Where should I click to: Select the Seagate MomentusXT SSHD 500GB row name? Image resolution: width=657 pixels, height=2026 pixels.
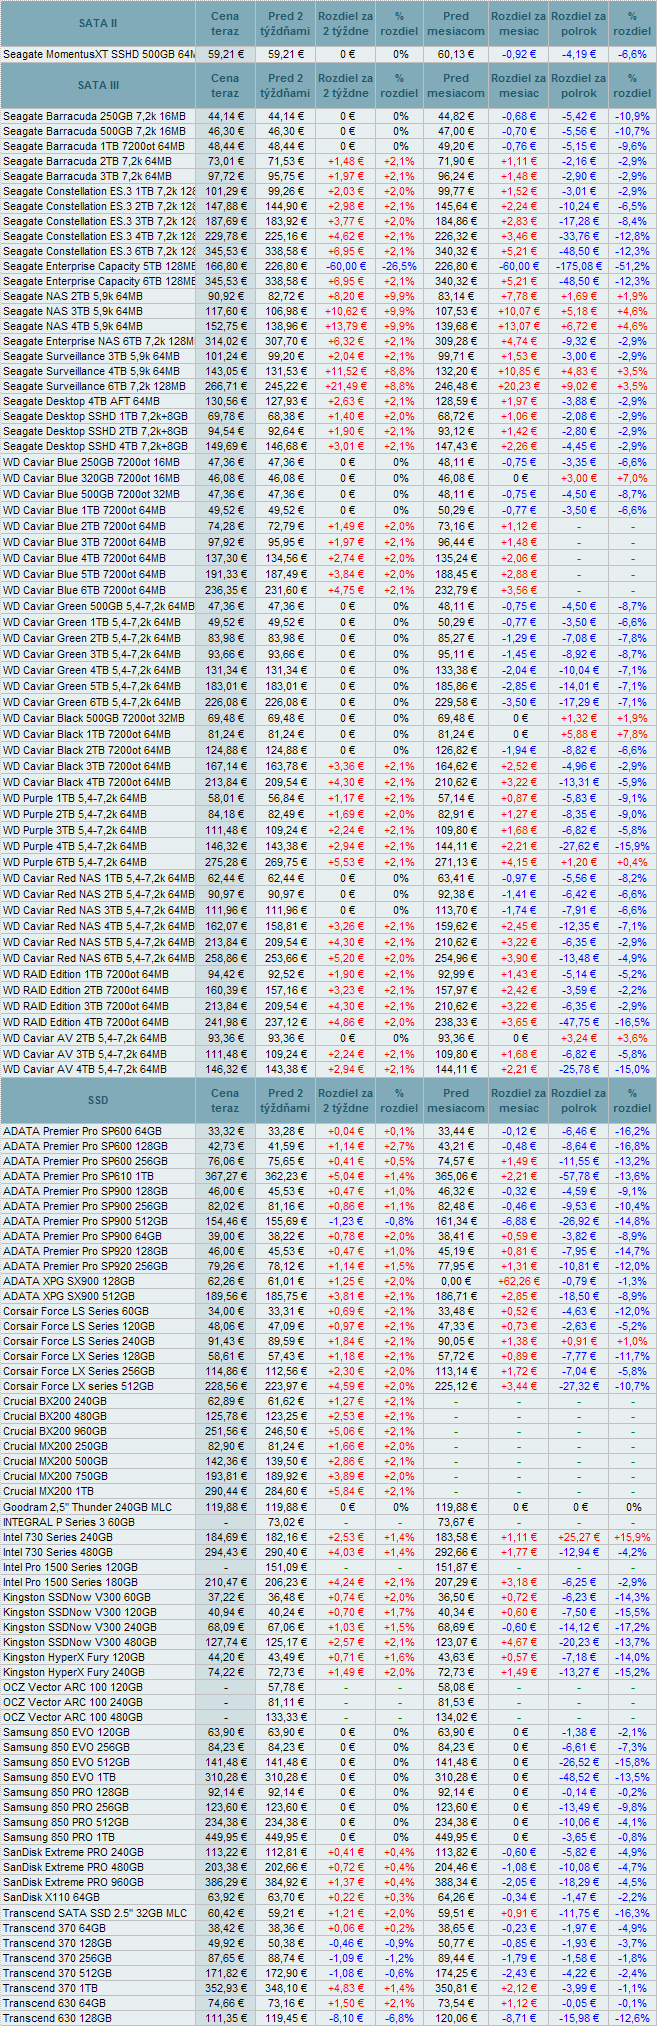pos(99,54)
